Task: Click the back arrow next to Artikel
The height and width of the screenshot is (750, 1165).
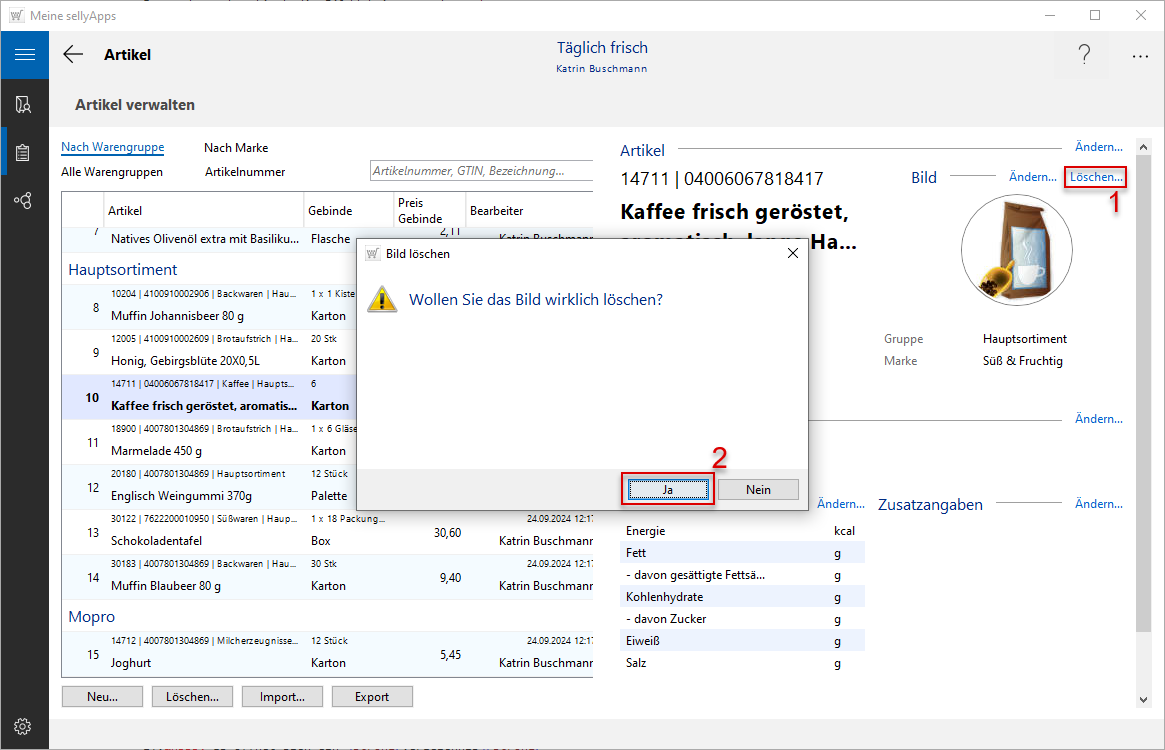Action: 73,55
